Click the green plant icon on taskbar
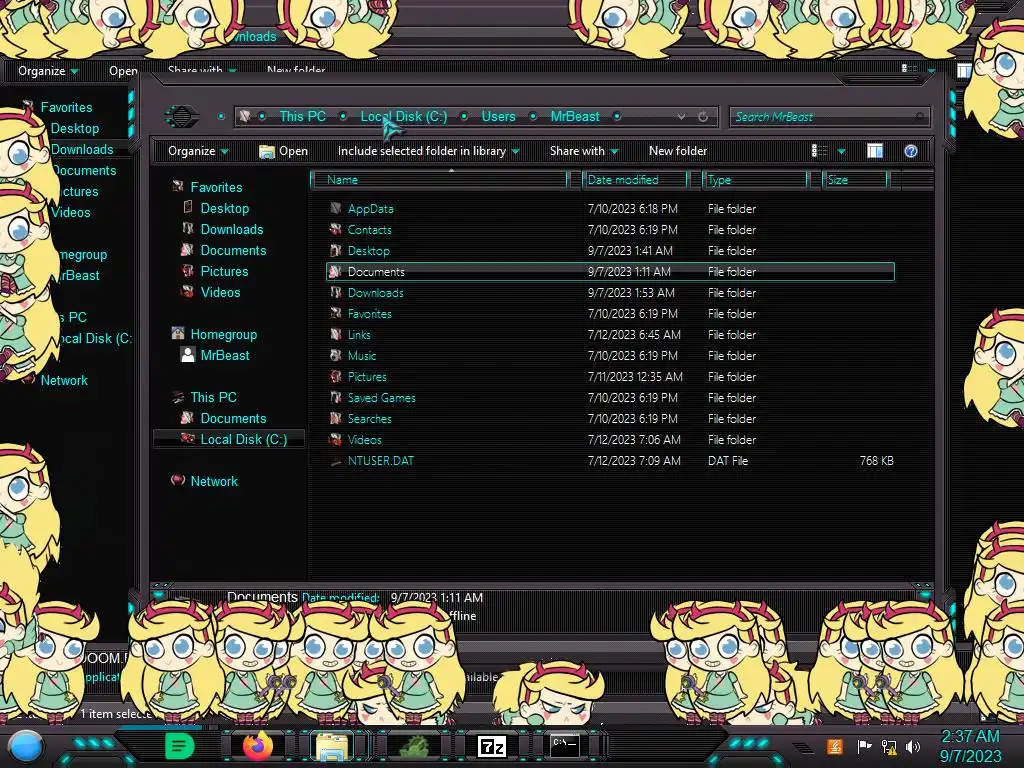The height and width of the screenshot is (768, 1024). 414,746
